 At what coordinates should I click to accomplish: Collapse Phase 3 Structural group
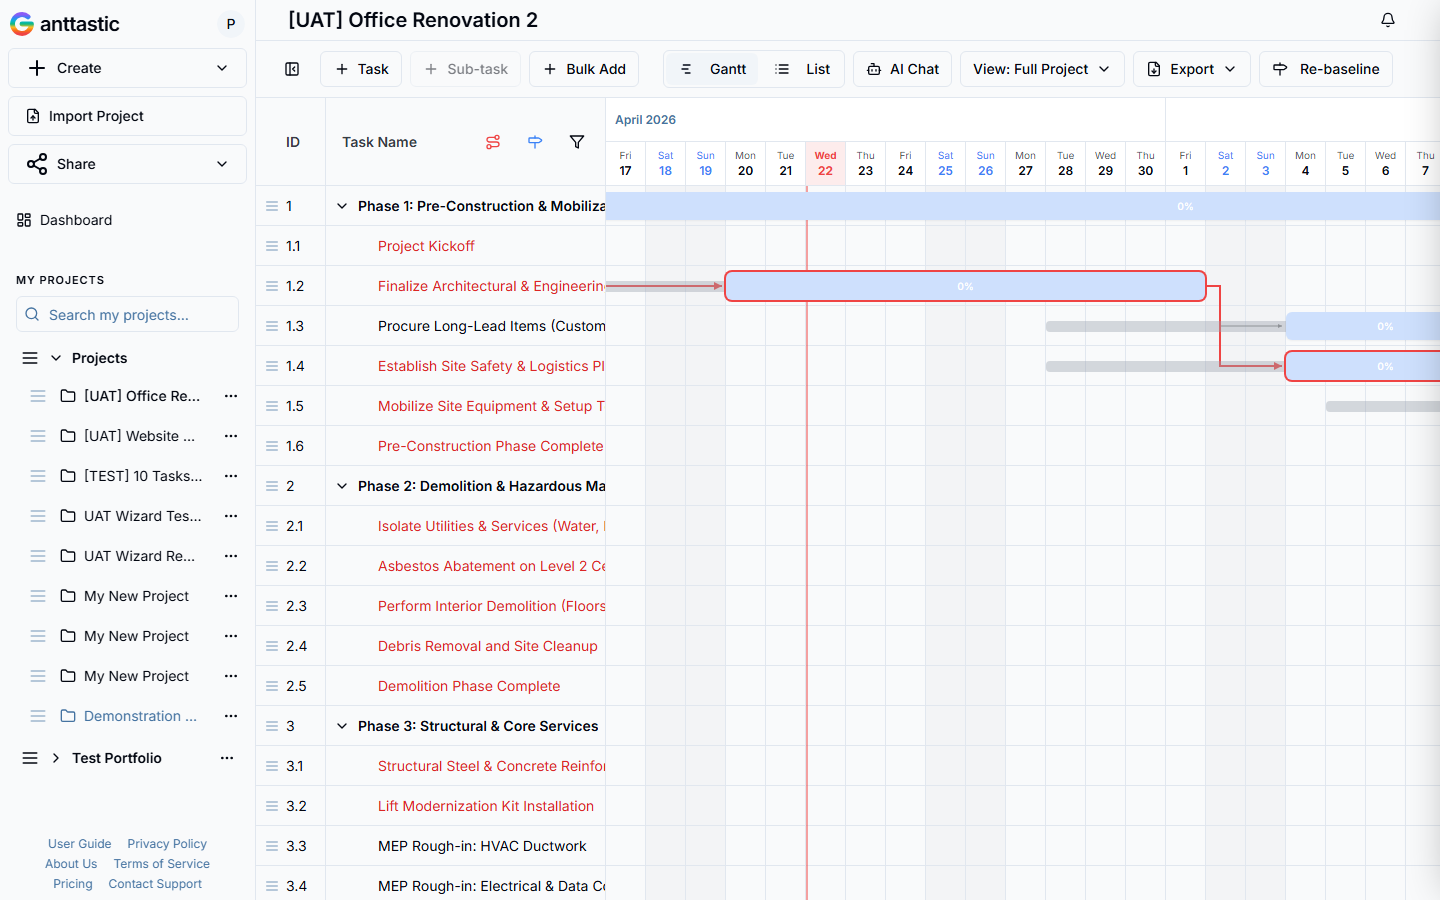[x=342, y=726]
